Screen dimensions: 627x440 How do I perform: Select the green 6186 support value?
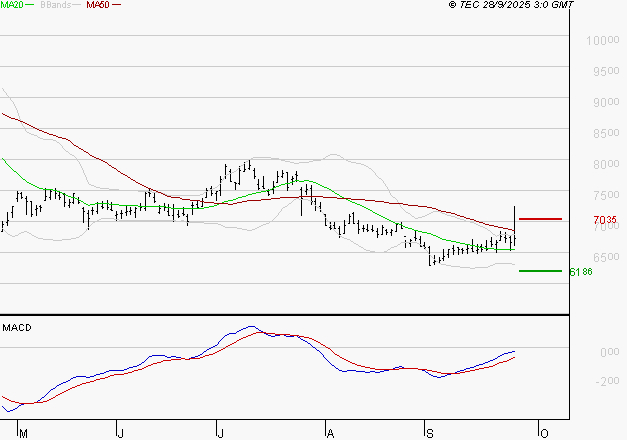tap(581, 271)
